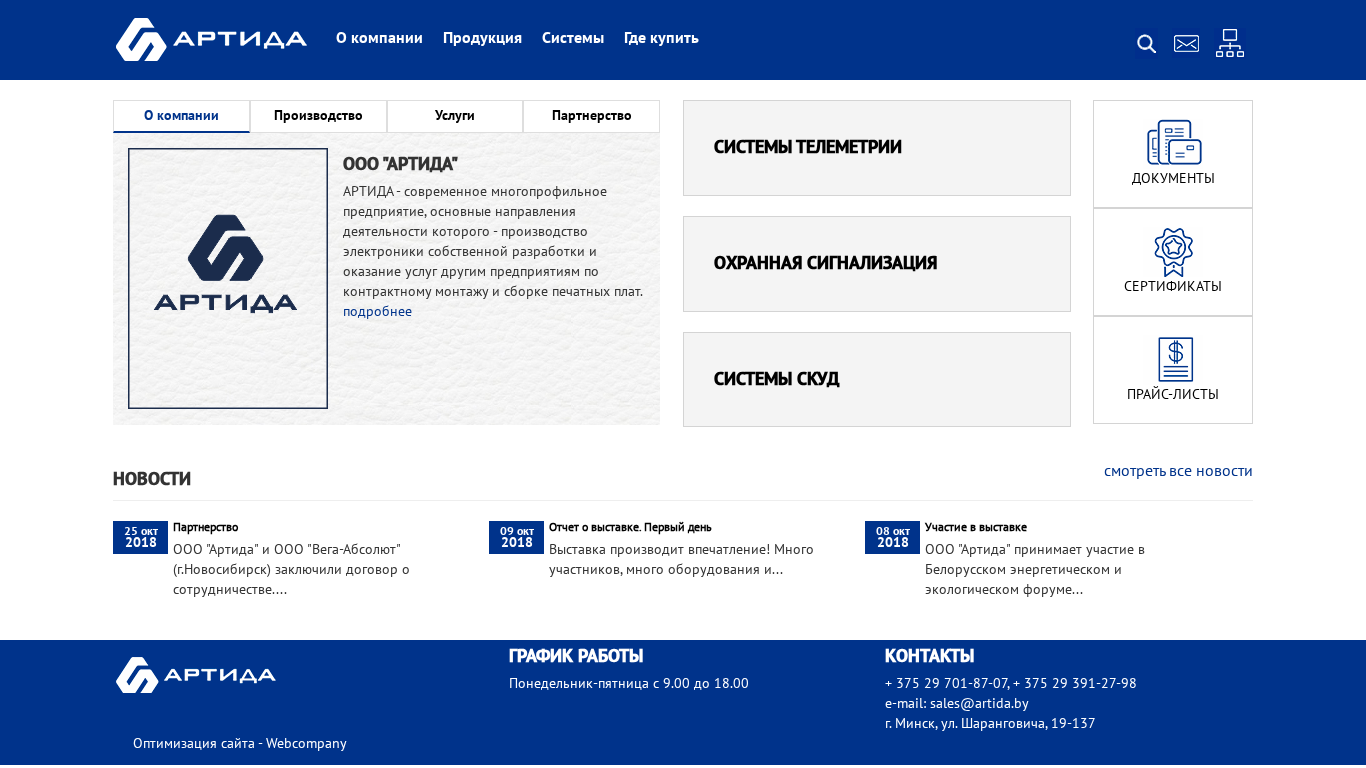1366x768 pixels.
Task: Open Отчет о выставке. Первый день news
Action: click(630, 527)
